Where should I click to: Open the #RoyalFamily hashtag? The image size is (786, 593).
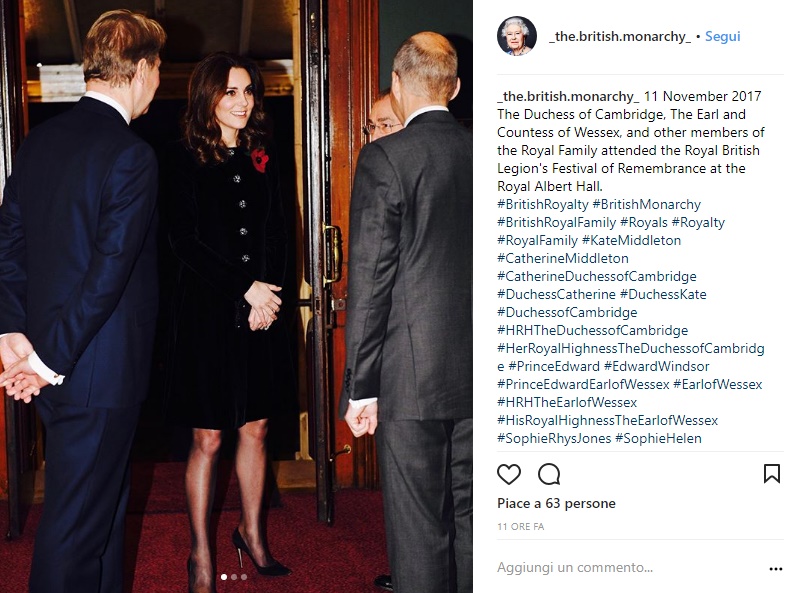[x=537, y=241]
